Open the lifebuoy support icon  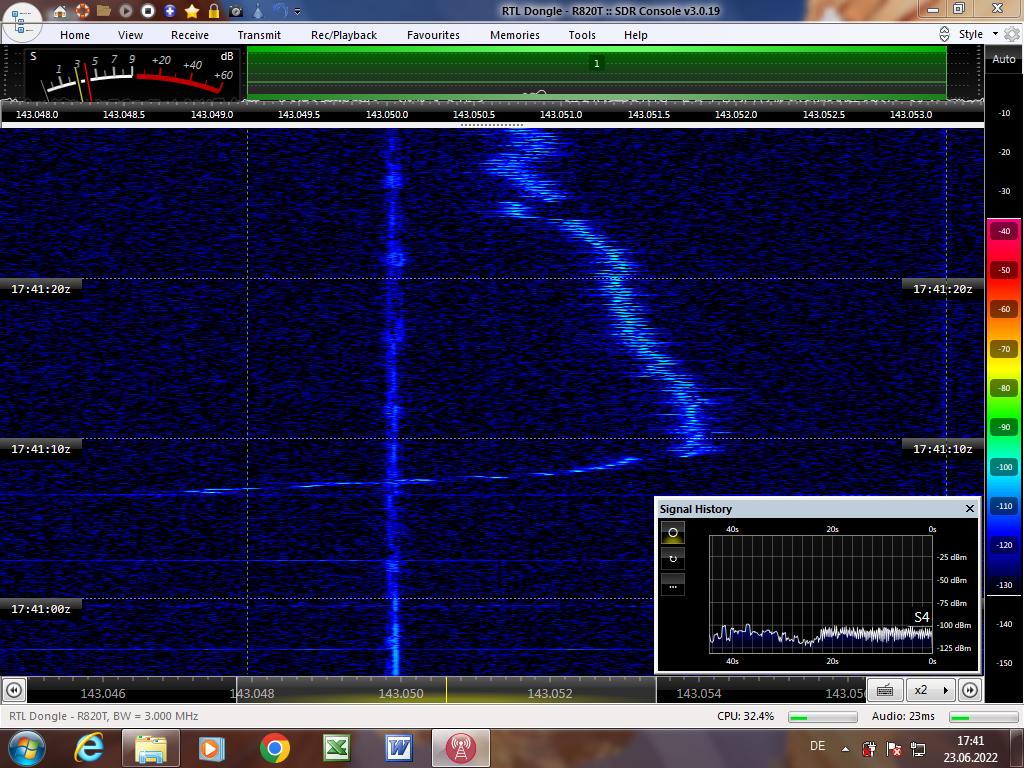(82, 11)
